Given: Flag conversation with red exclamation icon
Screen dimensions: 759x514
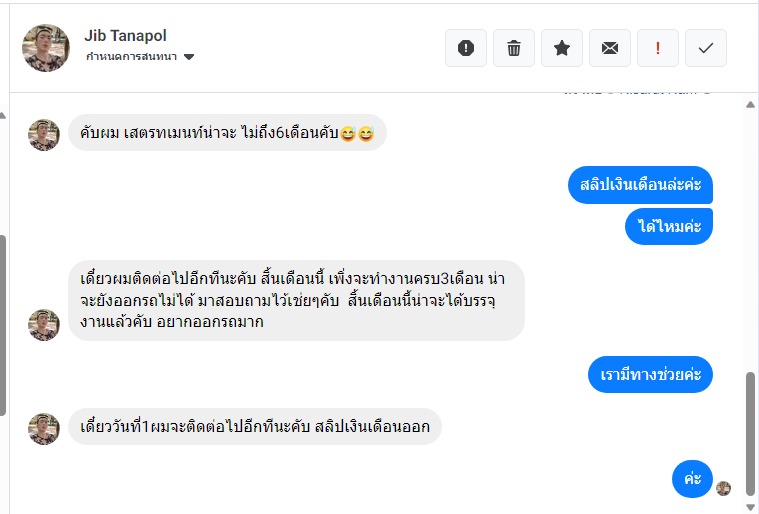Looking at the screenshot, I should coord(658,48).
